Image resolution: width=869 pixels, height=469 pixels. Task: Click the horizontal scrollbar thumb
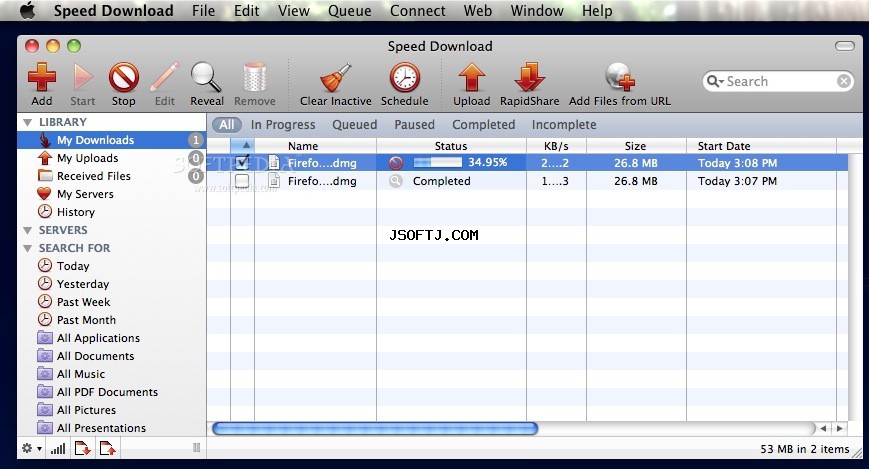point(375,428)
